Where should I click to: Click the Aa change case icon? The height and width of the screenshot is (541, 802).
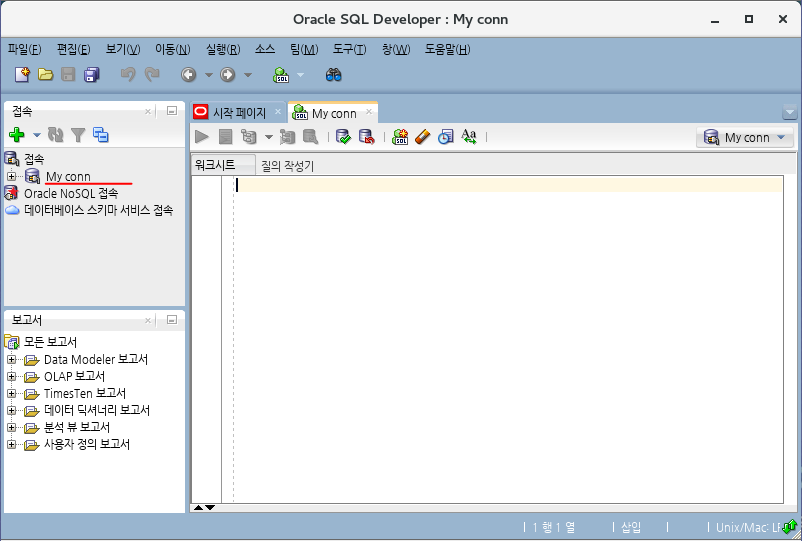pos(469,137)
